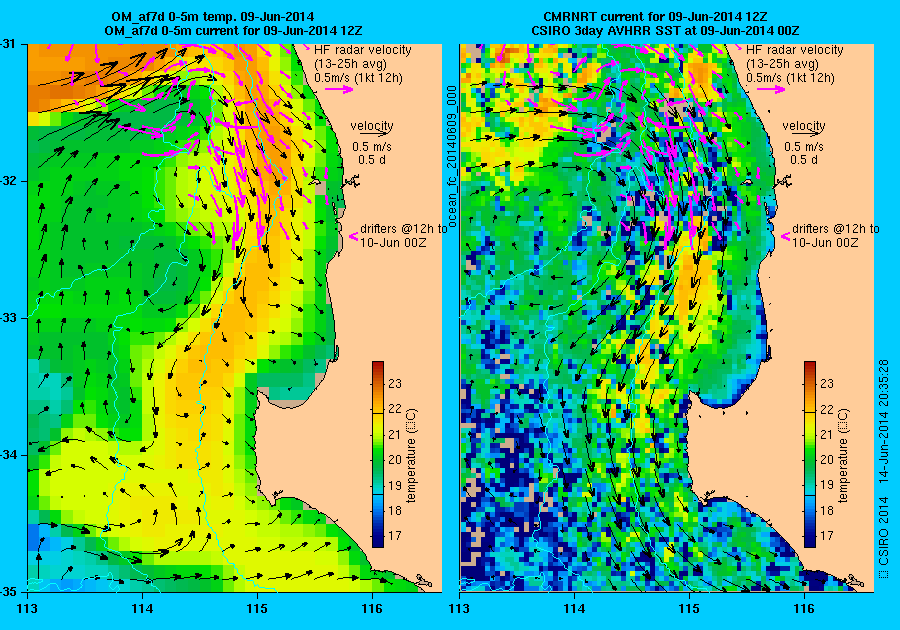The image size is (900, 630).
Task: Click magenta drifter marker beside left map legend
Action: click(x=354, y=236)
